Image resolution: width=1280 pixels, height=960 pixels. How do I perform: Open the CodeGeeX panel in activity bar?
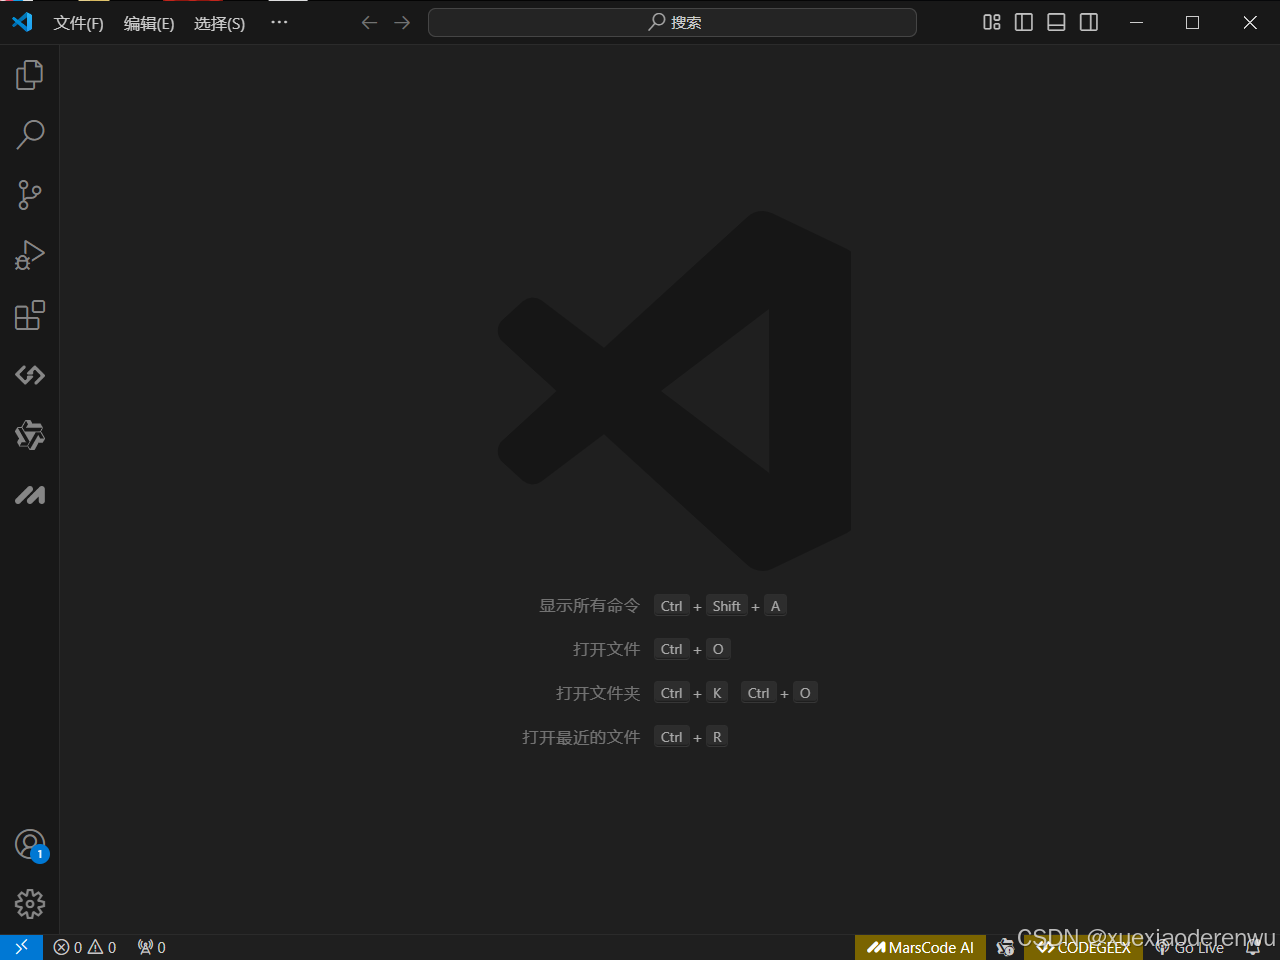click(x=30, y=375)
